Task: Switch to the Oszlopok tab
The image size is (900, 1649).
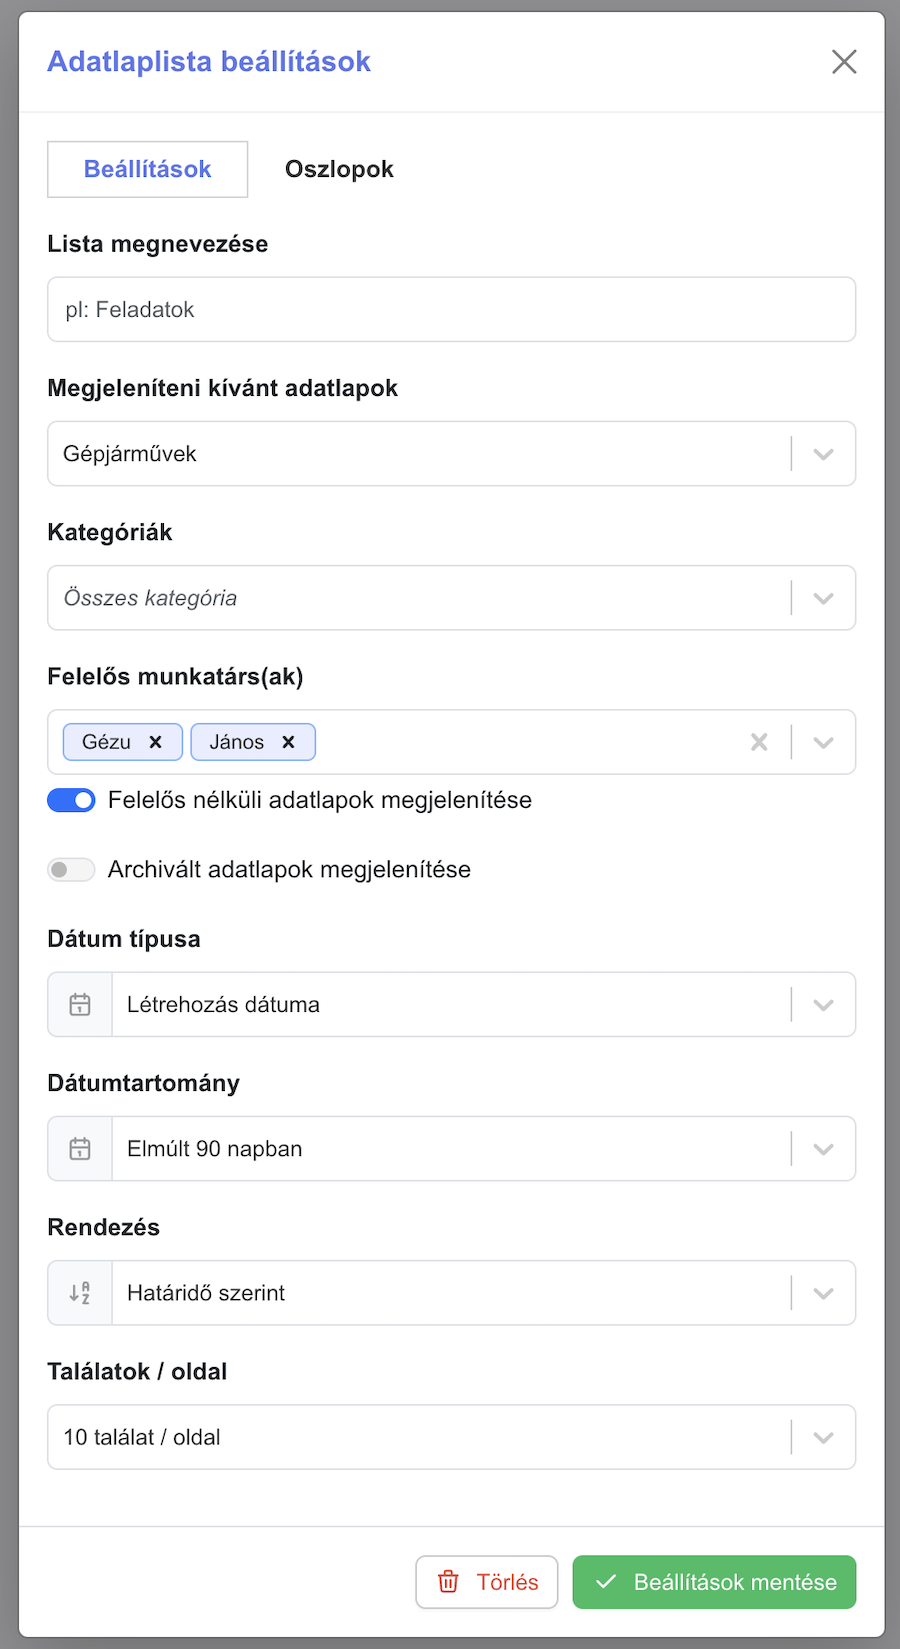Action: (x=339, y=169)
